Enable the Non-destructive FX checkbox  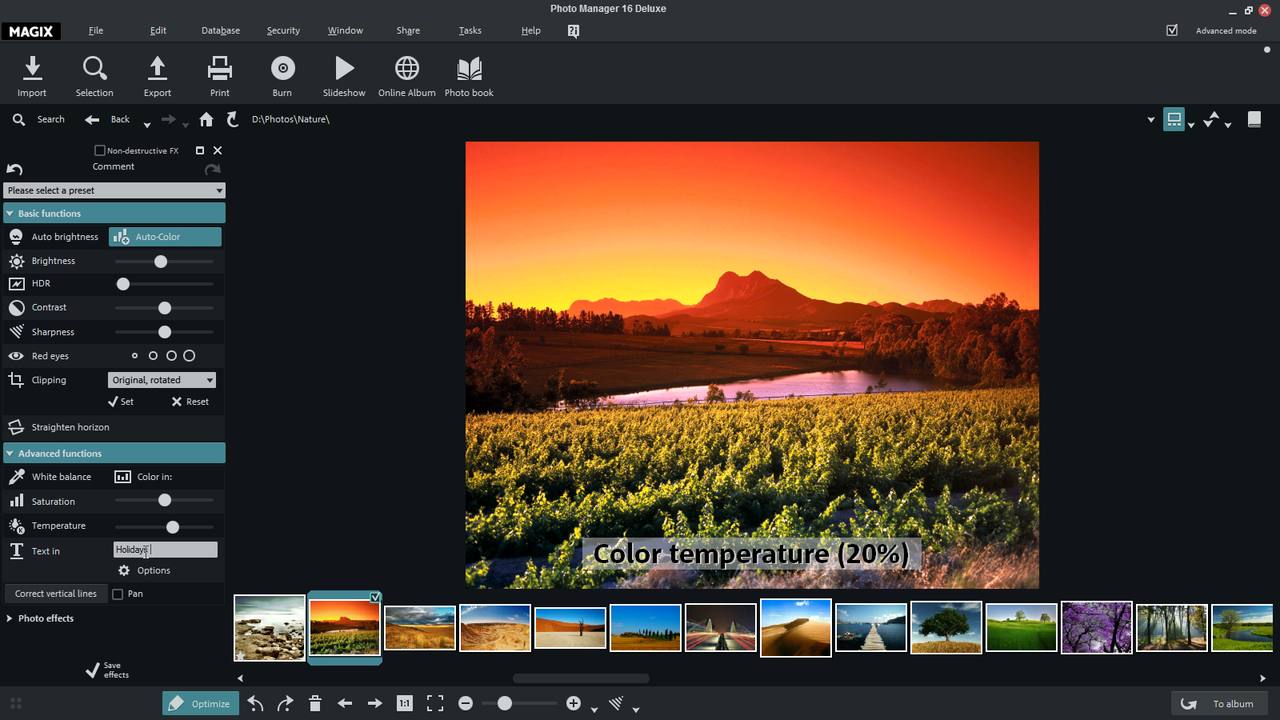98,150
